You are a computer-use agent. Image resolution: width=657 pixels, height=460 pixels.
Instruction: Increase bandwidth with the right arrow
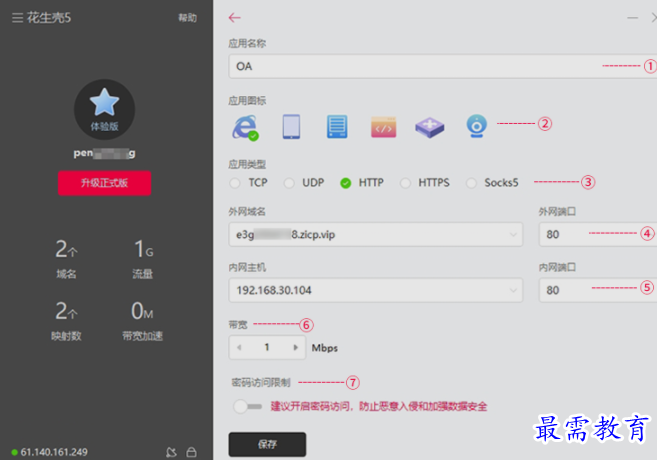point(295,347)
